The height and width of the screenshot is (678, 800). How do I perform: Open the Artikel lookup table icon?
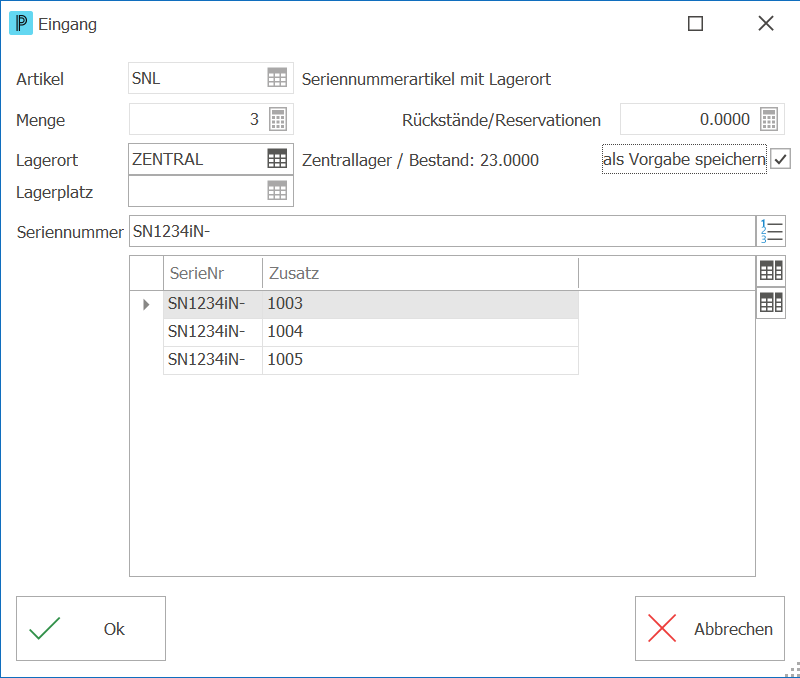tap(277, 78)
